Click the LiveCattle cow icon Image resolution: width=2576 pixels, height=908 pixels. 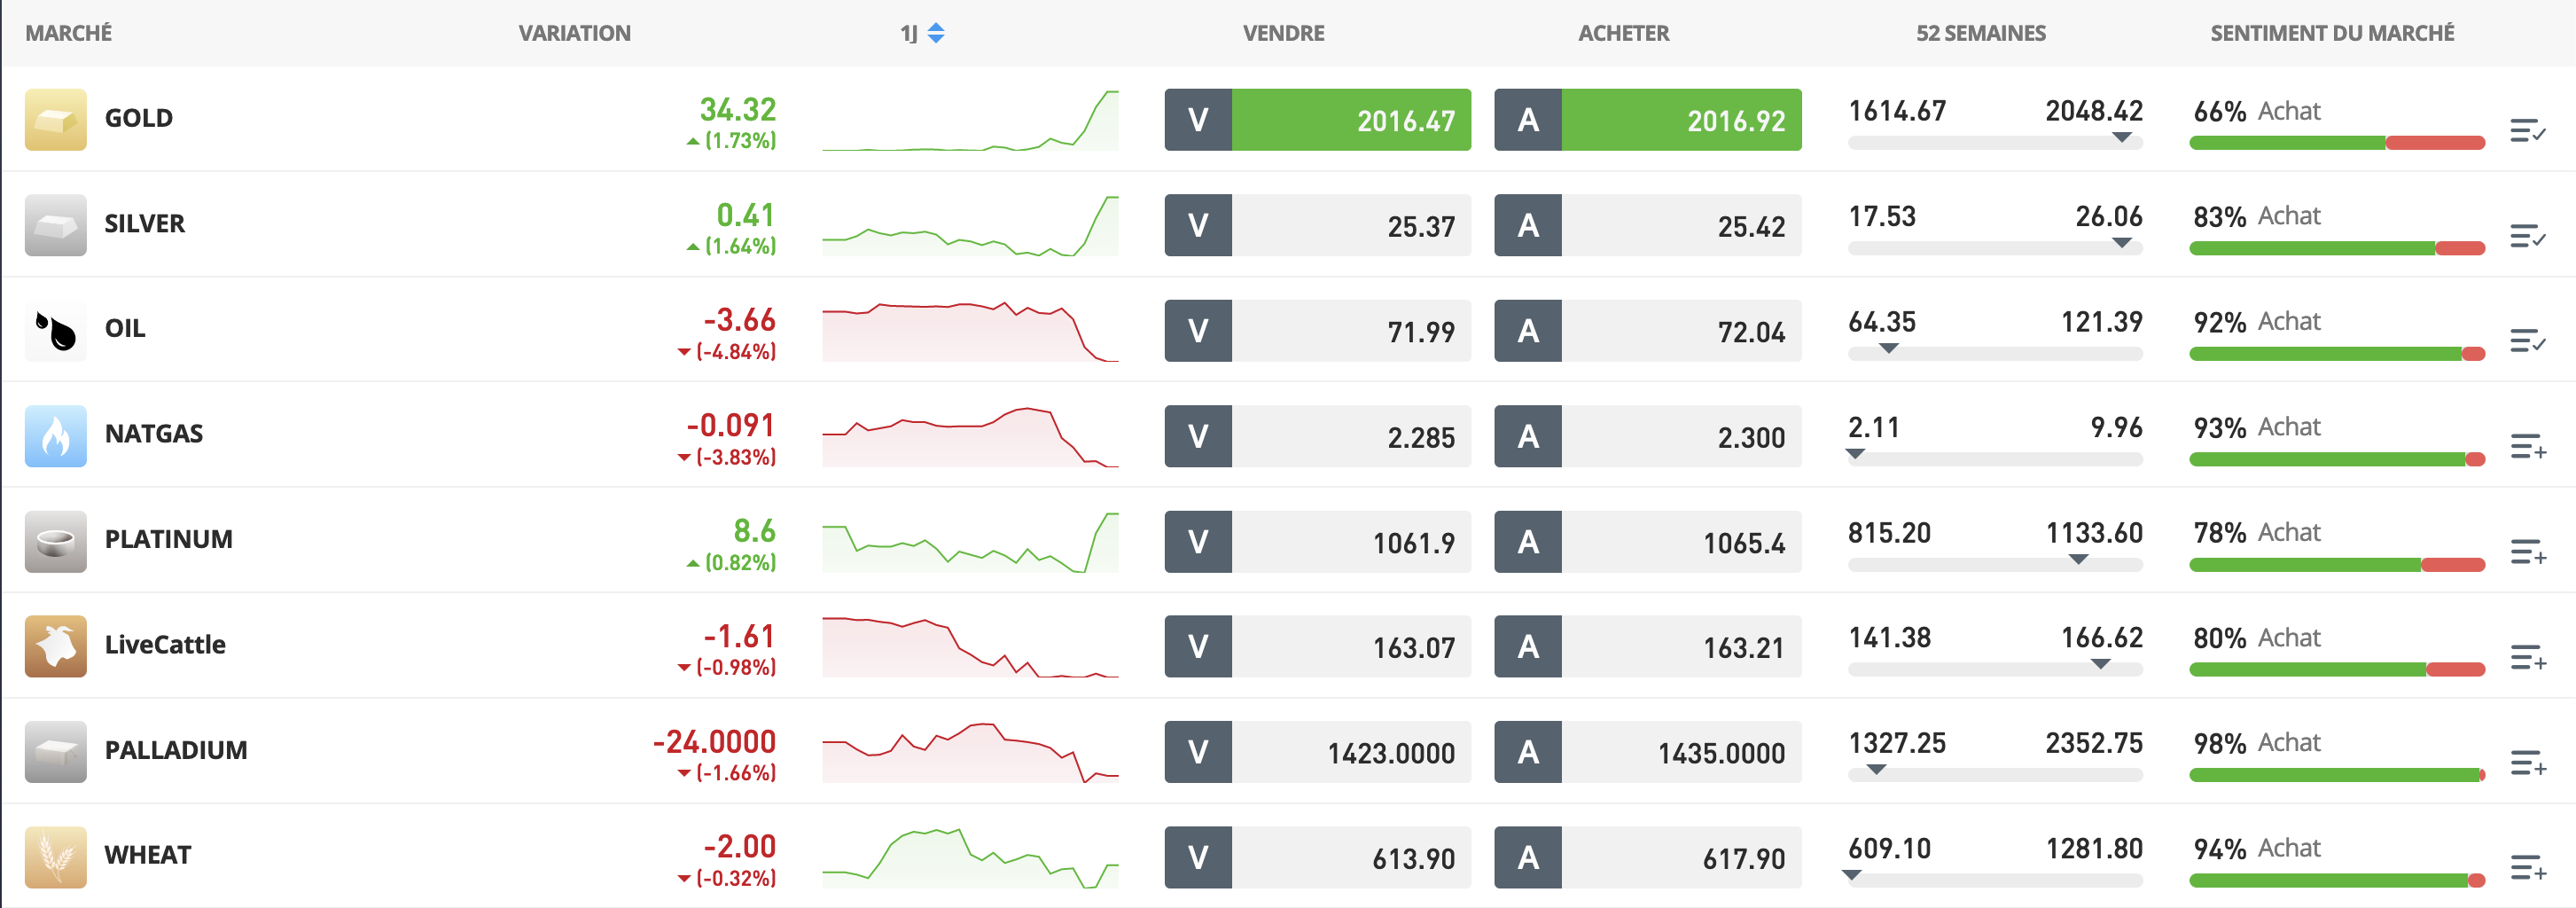[55, 646]
